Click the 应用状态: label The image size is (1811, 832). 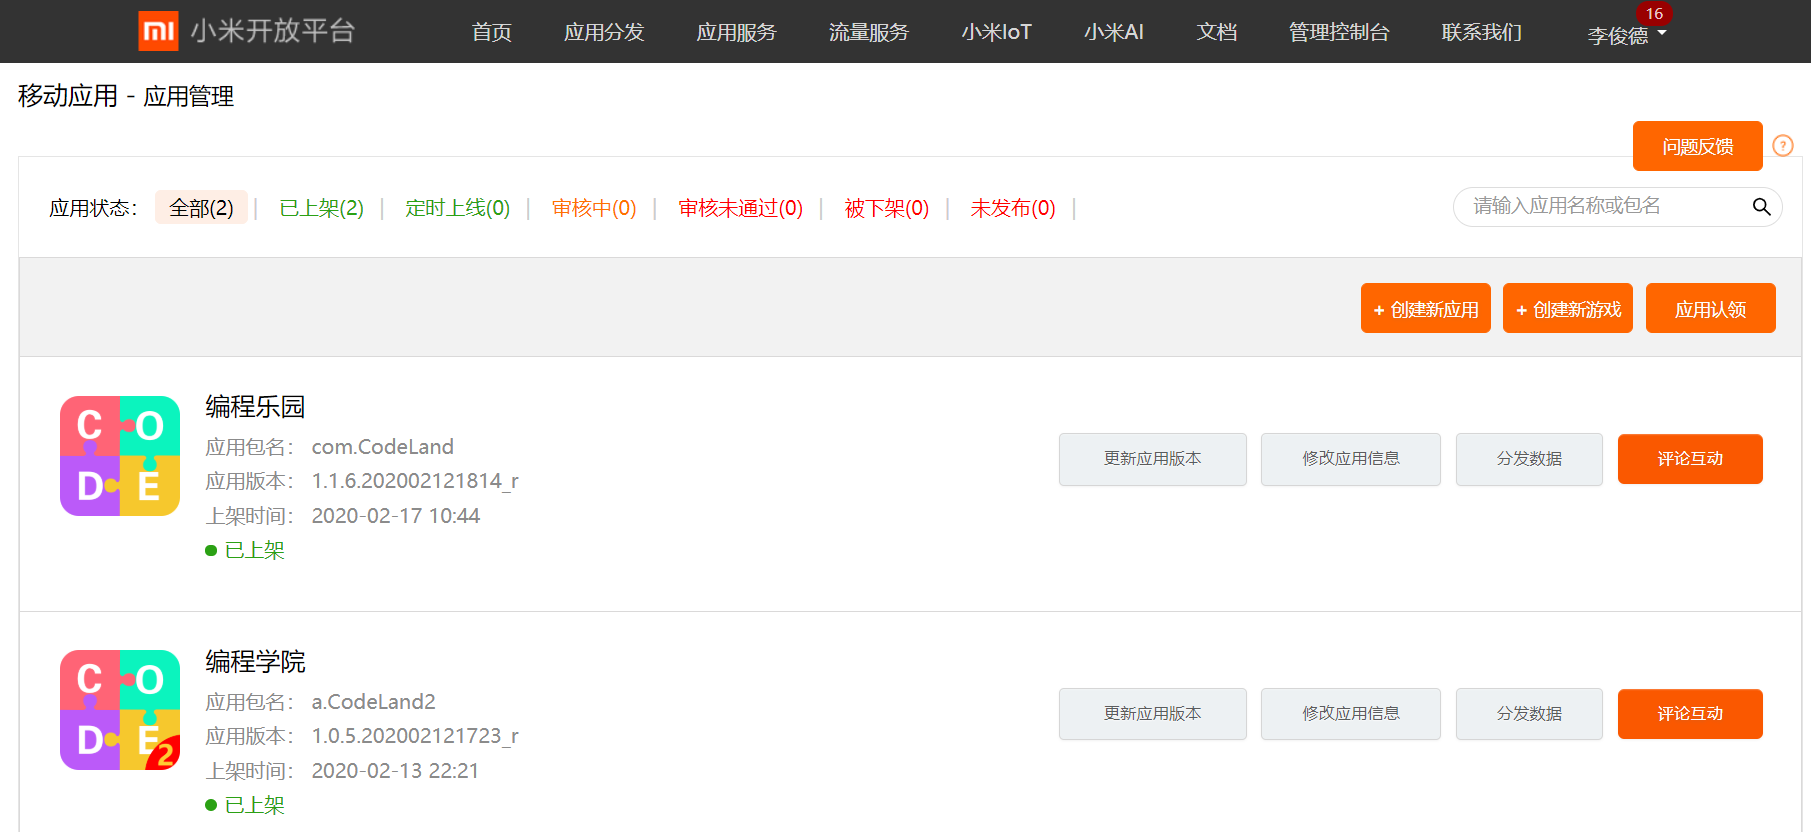(93, 208)
